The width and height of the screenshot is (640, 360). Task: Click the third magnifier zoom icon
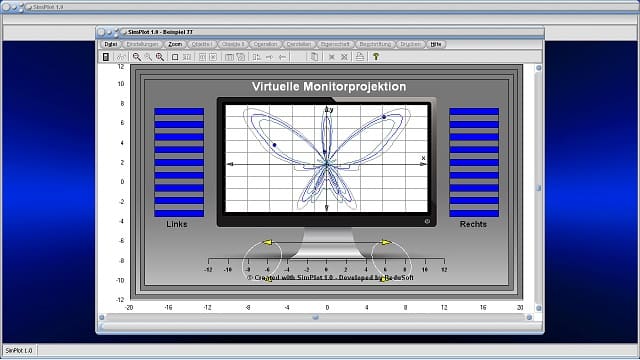pyautogui.click(x=160, y=57)
